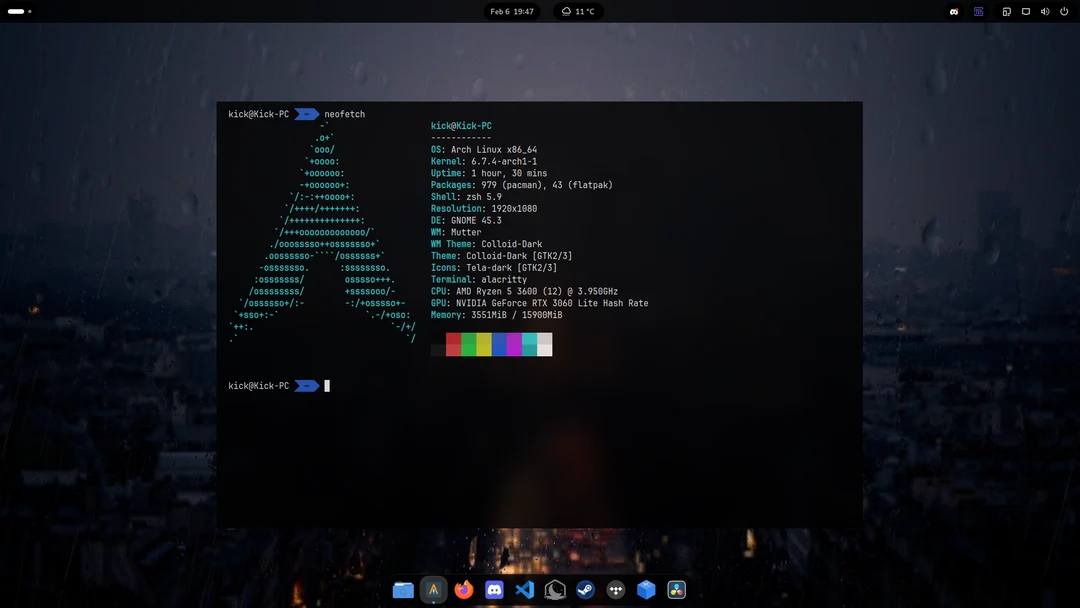The image size is (1080, 608).
Task: Launch Steam from the dock
Action: (x=584, y=590)
